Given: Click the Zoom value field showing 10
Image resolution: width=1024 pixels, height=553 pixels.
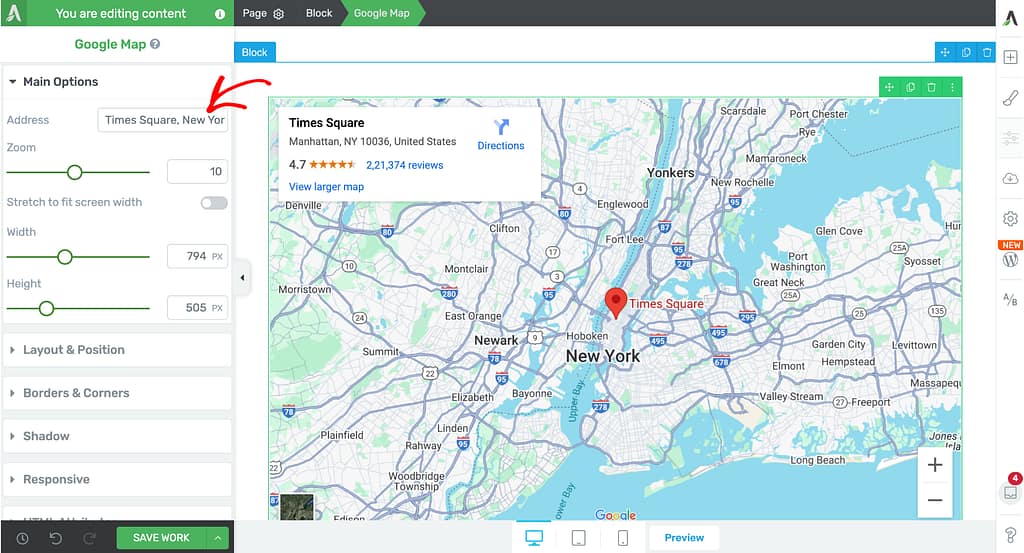Looking at the screenshot, I should pos(198,172).
